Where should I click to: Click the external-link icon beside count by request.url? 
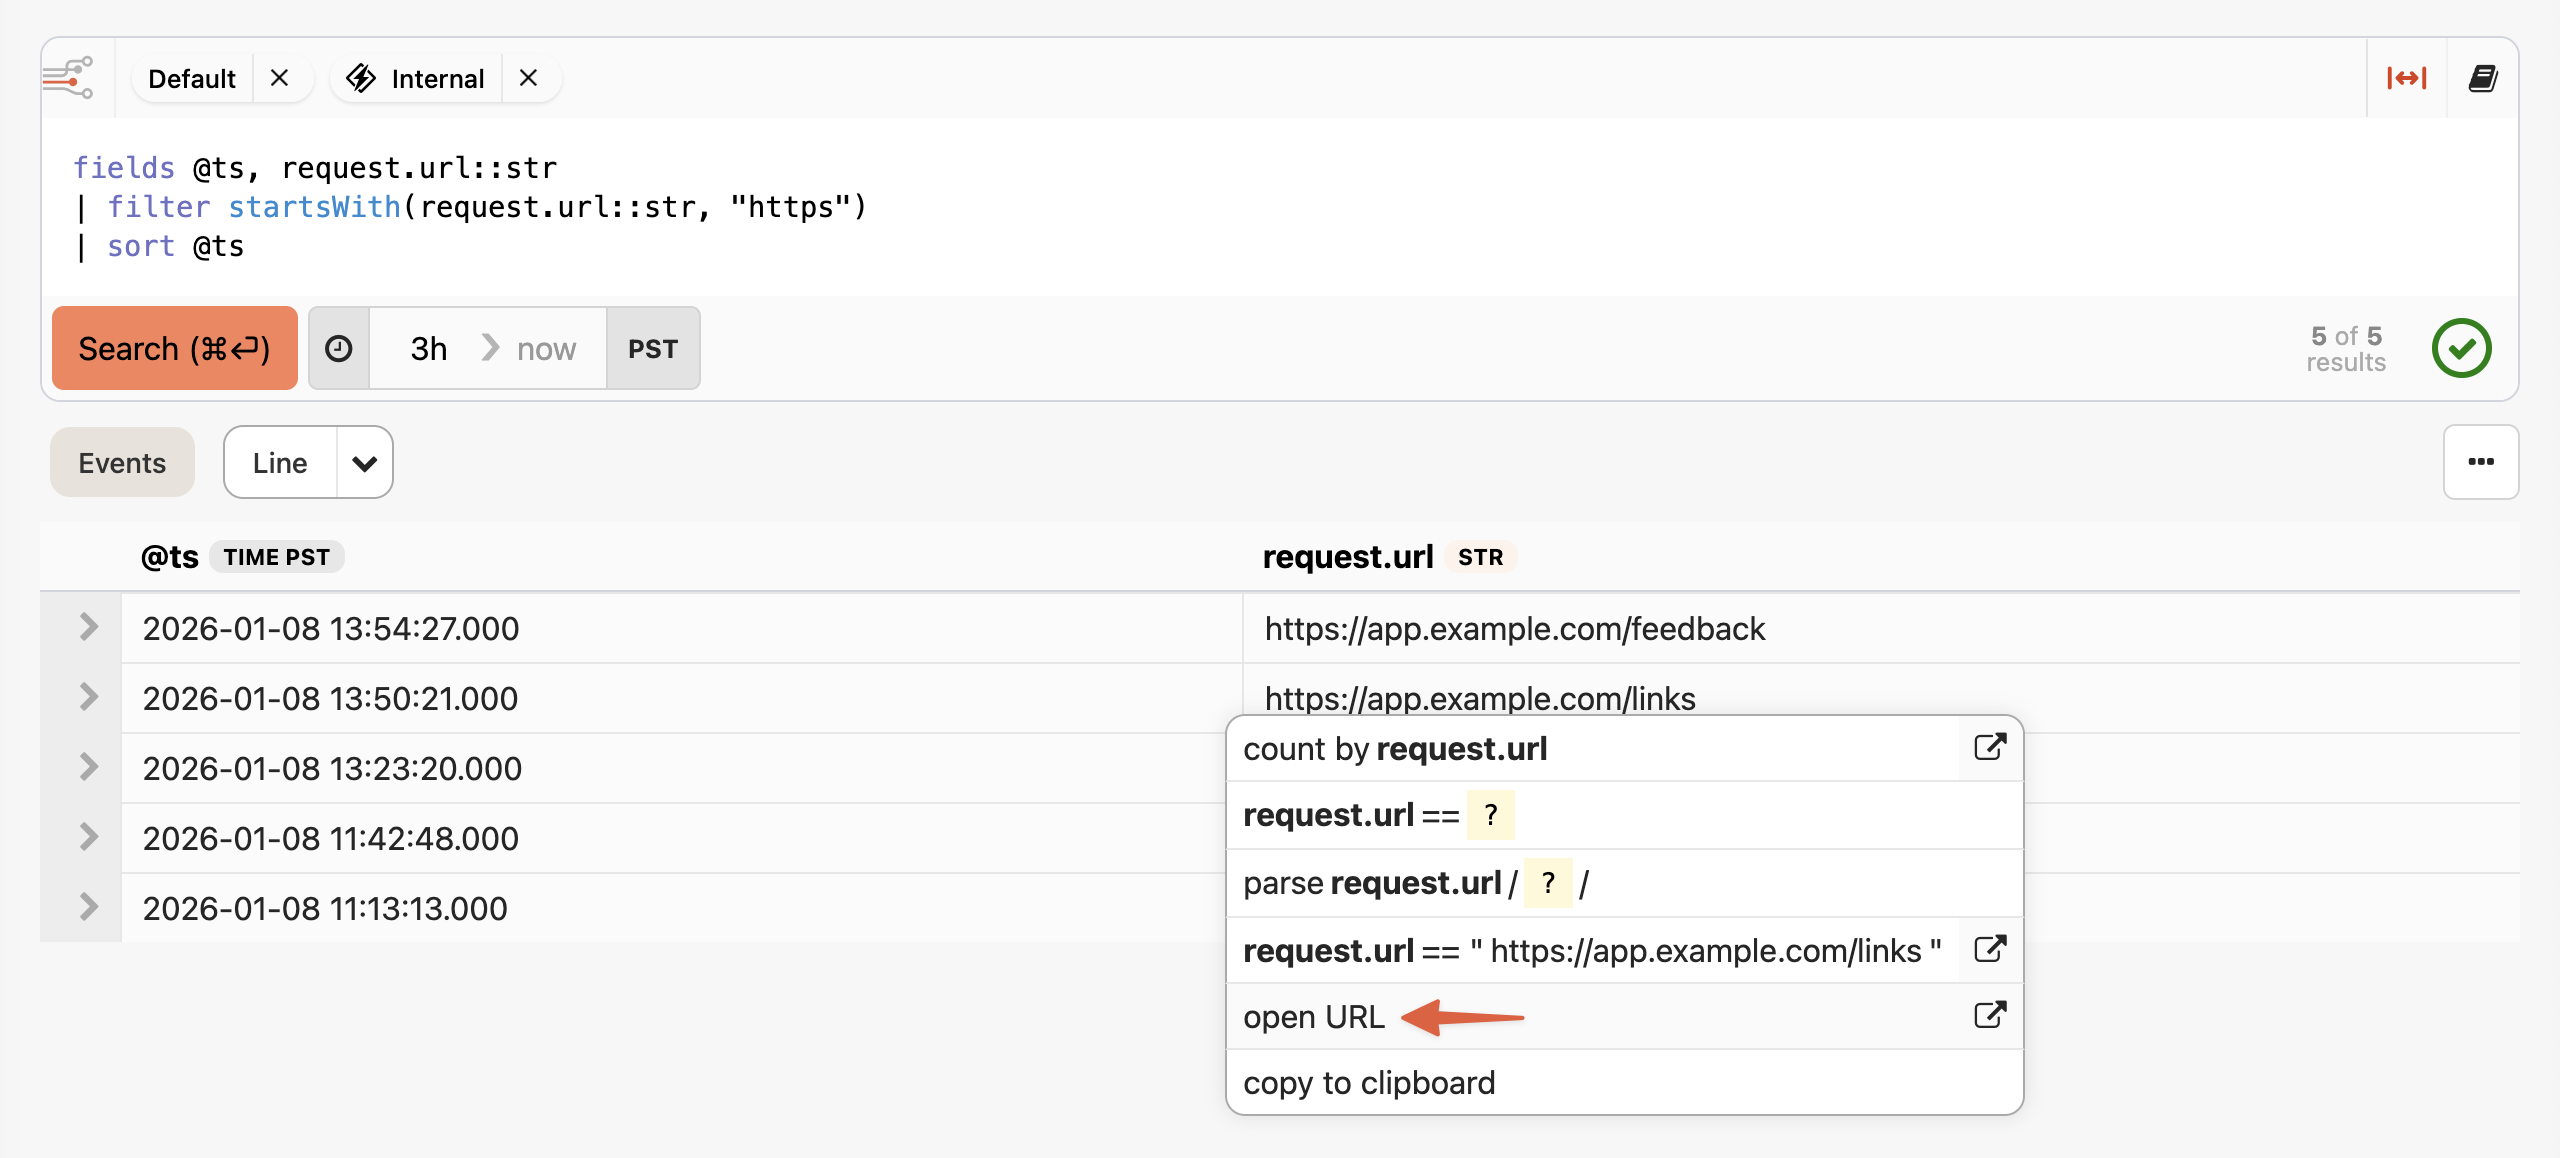click(x=1990, y=748)
